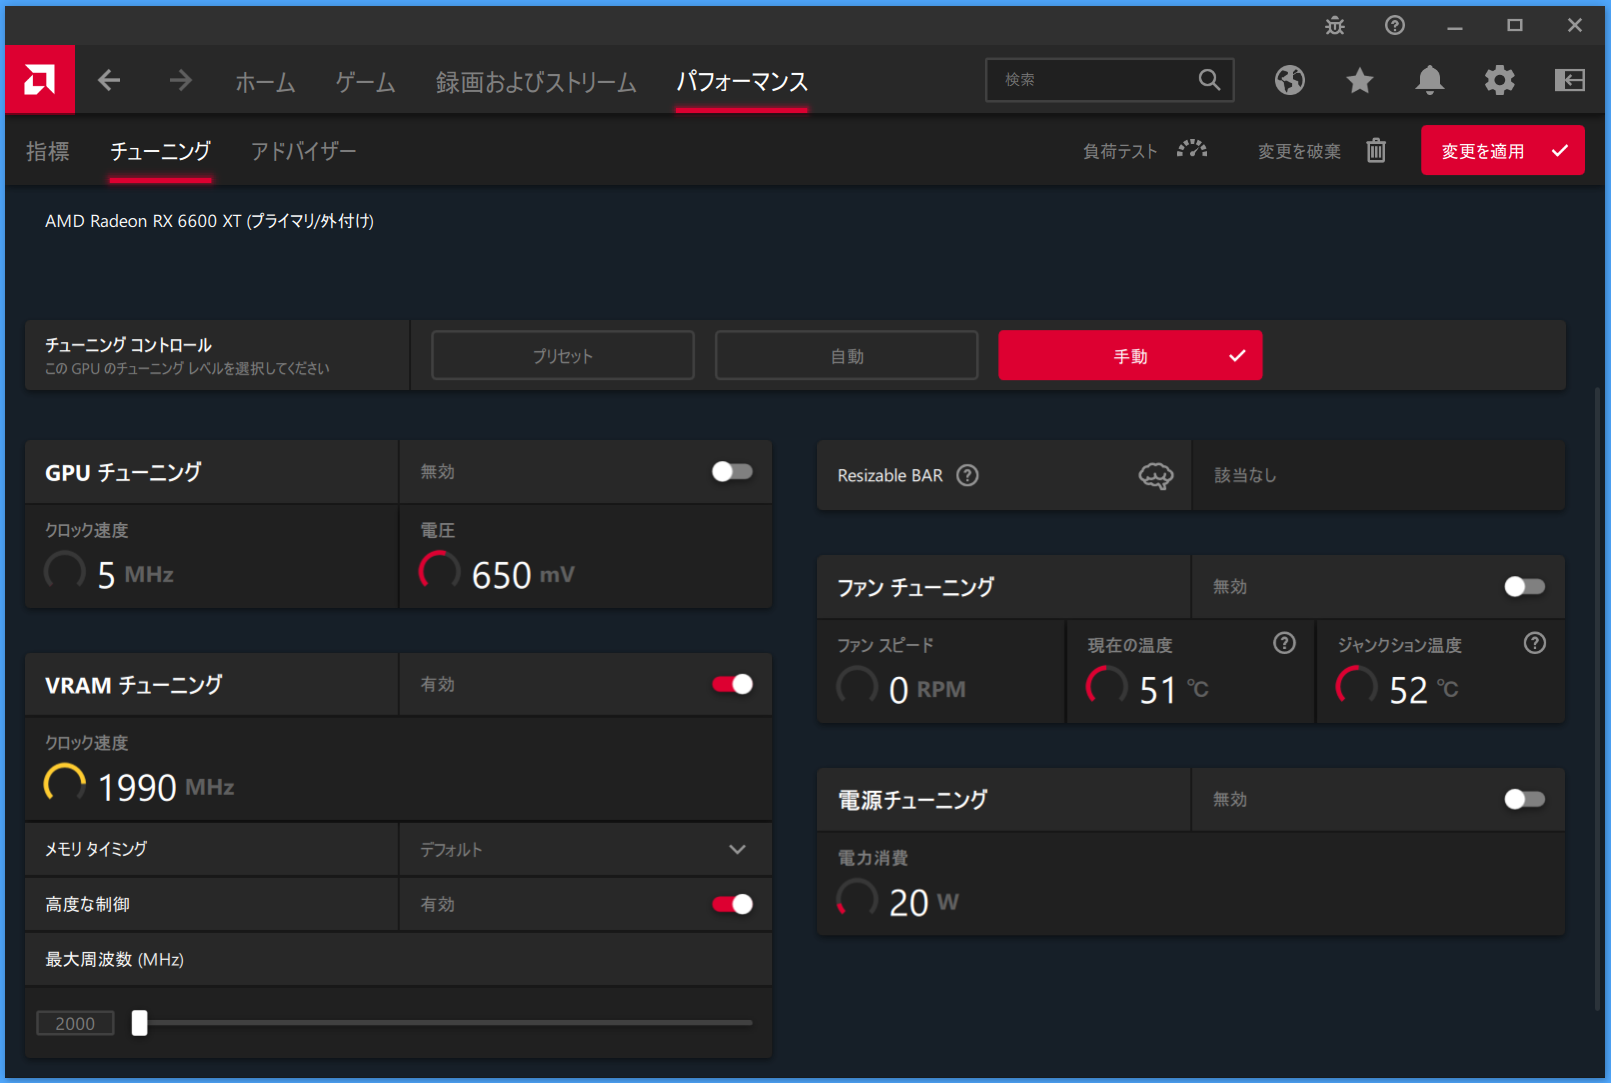This screenshot has height=1083, width=1611.
Task: Click the AMD logo home icon
Action: (x=40, y=80)
